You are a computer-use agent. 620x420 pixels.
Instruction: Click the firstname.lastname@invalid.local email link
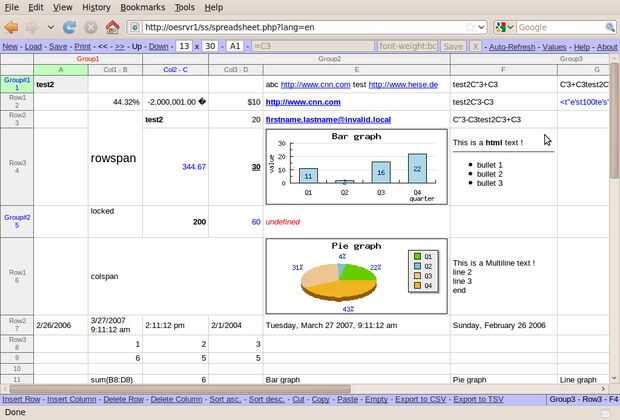(328, 119)
